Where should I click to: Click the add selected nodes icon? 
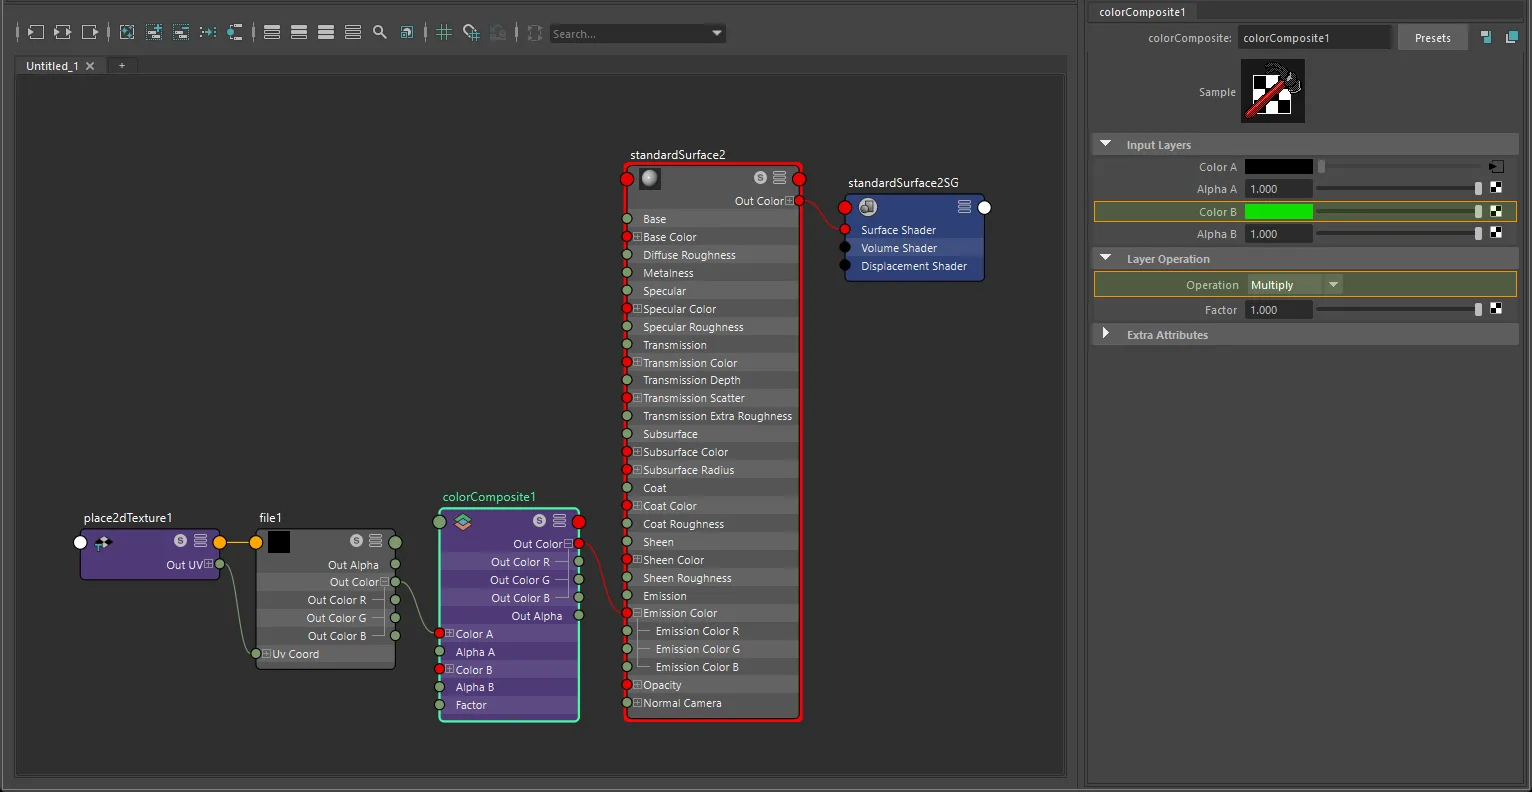(x=154, y=33)
